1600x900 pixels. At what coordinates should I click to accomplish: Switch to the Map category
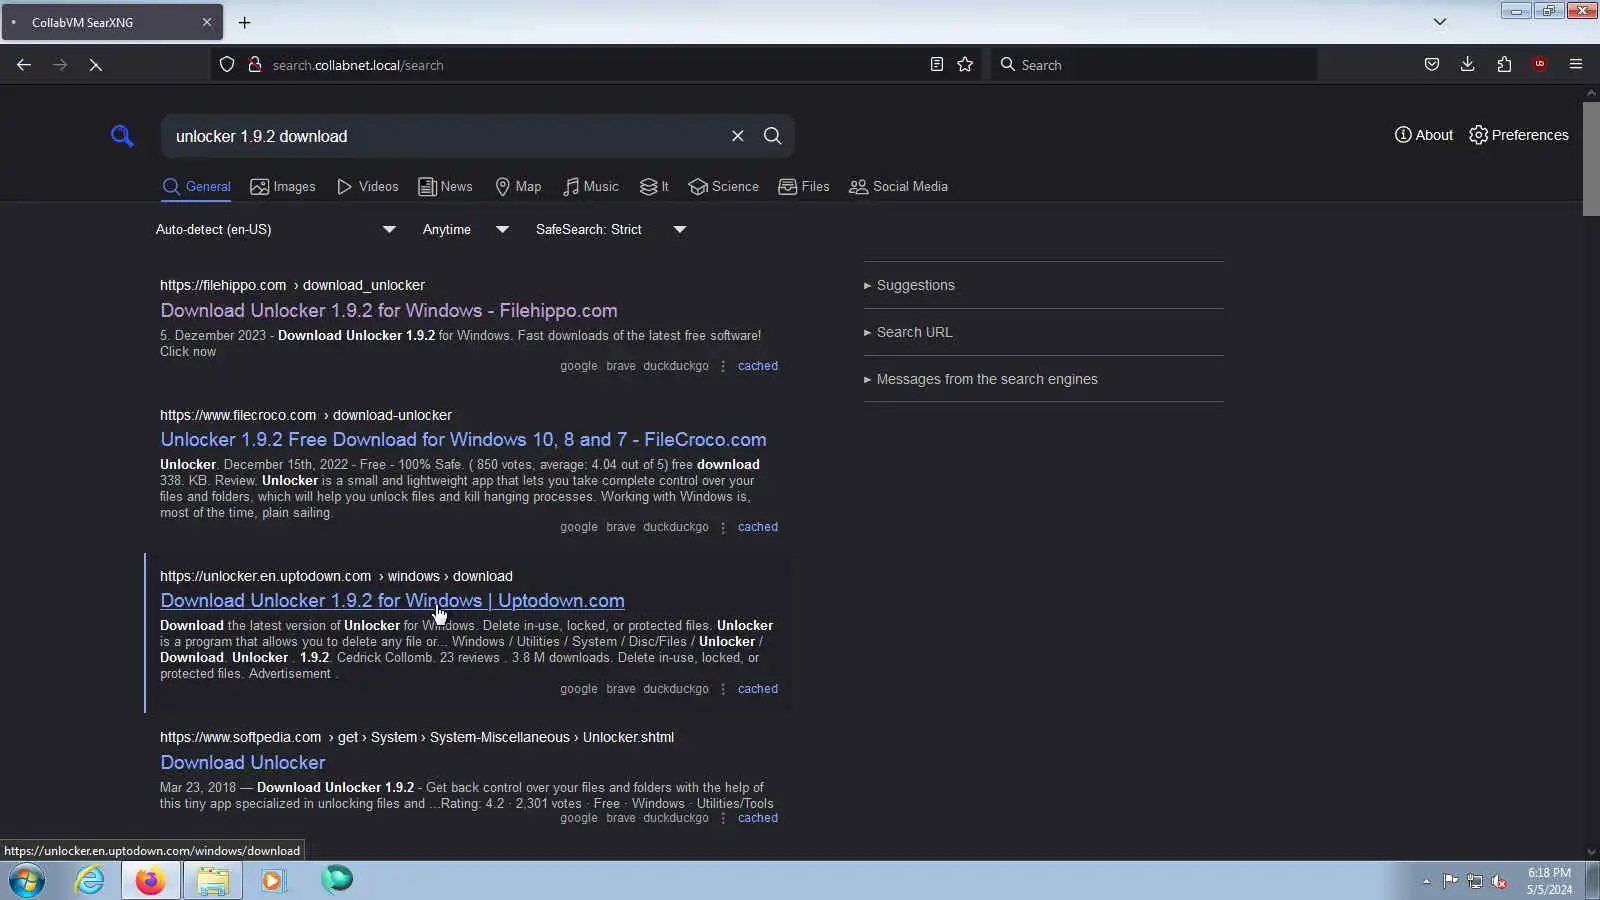coord(519,187)
